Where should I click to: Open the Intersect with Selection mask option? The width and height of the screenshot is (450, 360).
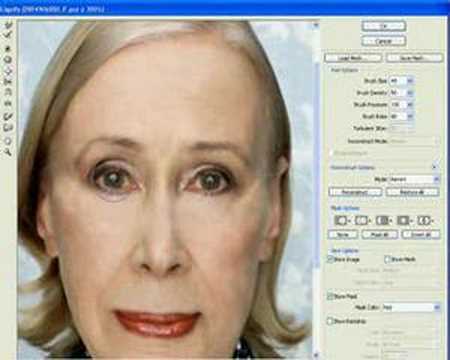405,220
